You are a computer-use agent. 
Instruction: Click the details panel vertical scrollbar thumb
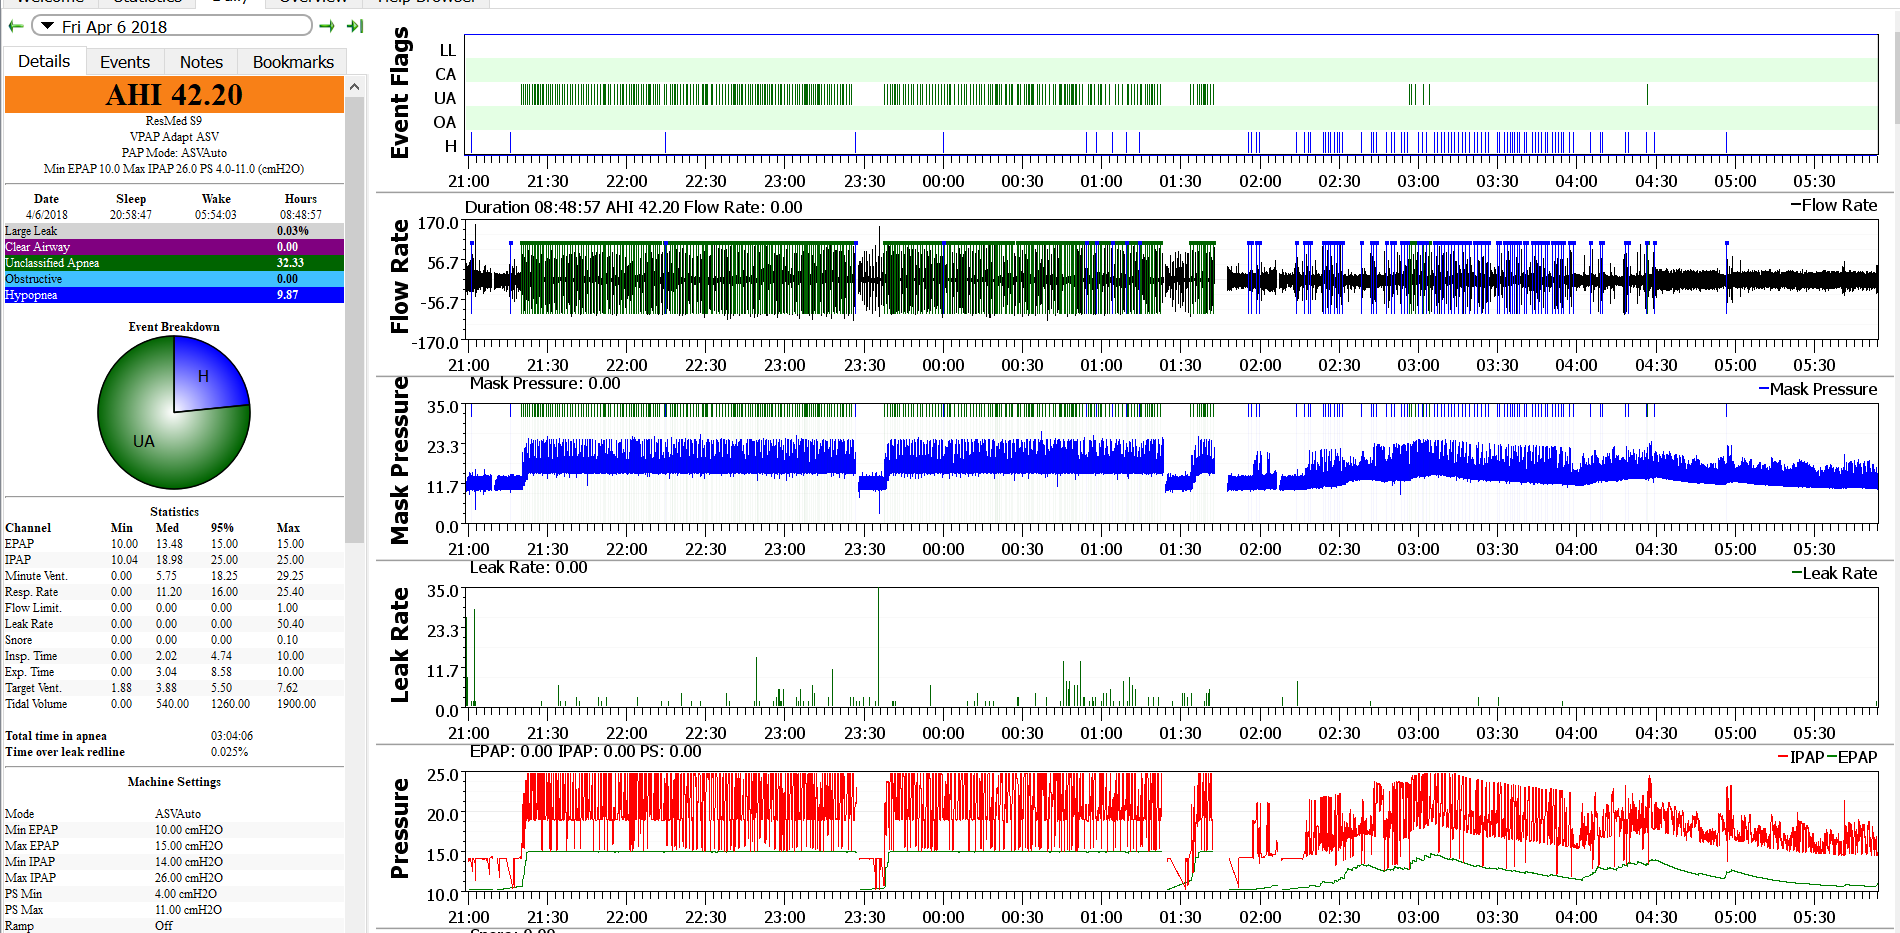[x=354, y=320]
